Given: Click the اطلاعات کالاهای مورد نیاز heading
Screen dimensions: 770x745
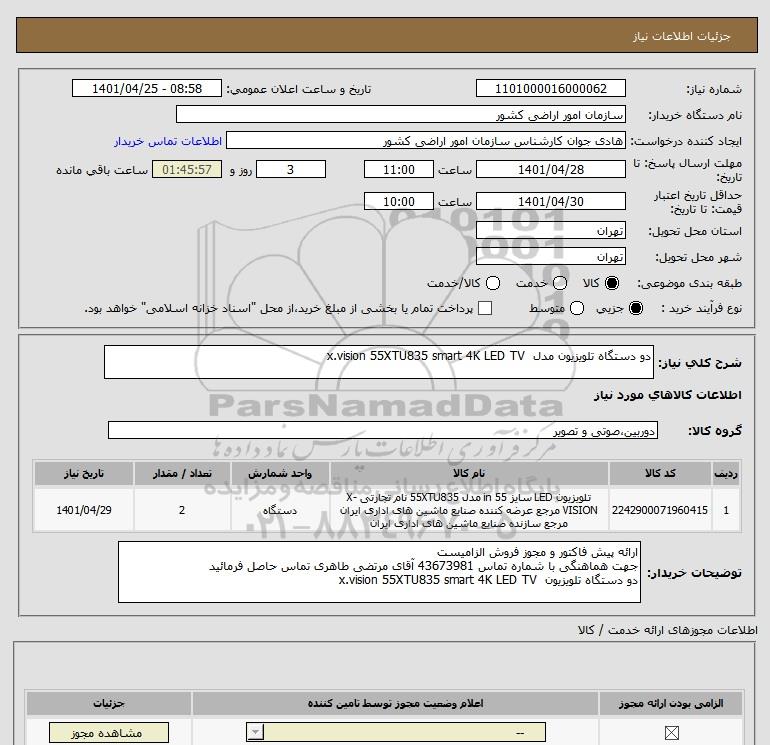Looking at the screenshot, I should [668, 395].
